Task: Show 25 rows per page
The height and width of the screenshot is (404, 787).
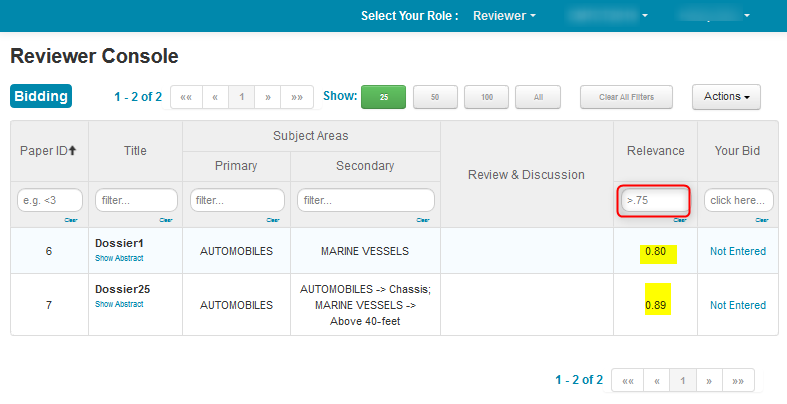Action: pyautogui.click(x=383, y=97)
